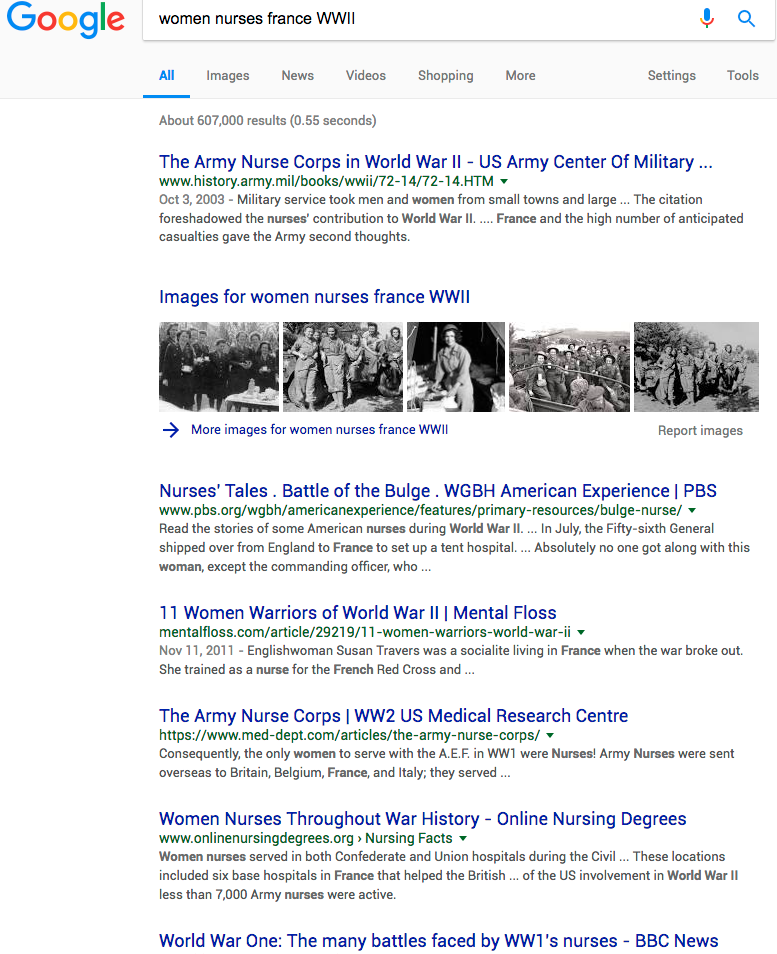Click Report images link
The height and width of the screenshot is (954, 777).
point(700,431)
